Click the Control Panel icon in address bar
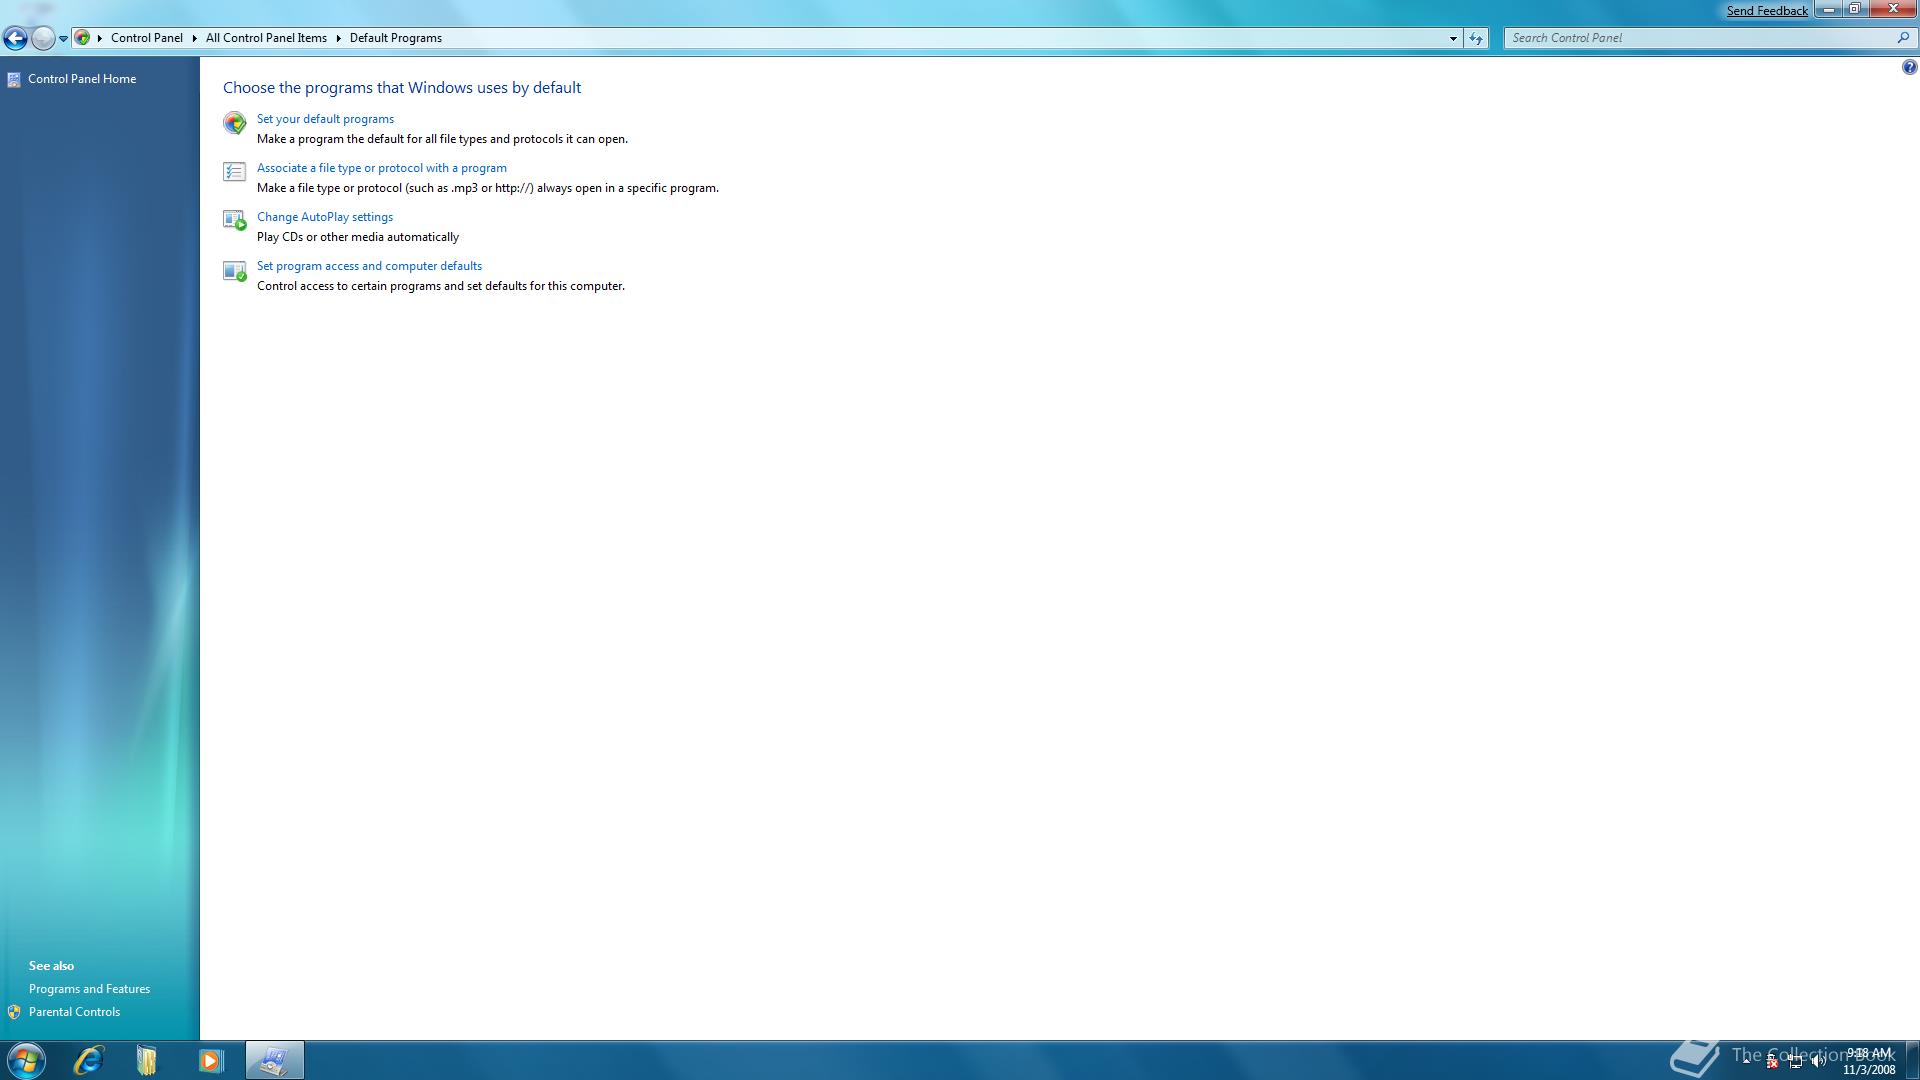This screenshot has width=1920, height=1080. (83, 38)
